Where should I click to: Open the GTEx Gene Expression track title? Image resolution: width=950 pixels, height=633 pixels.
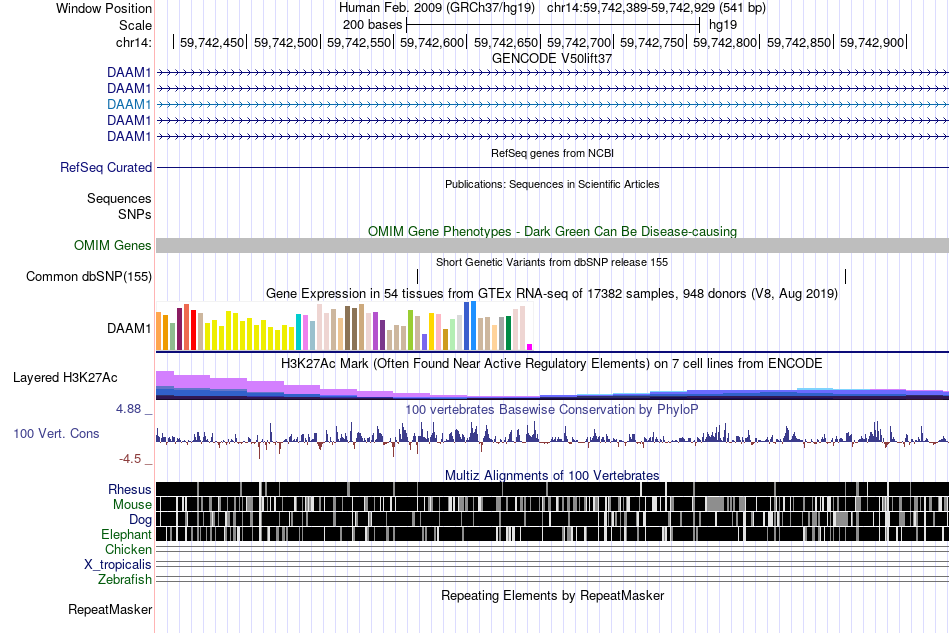552,294
